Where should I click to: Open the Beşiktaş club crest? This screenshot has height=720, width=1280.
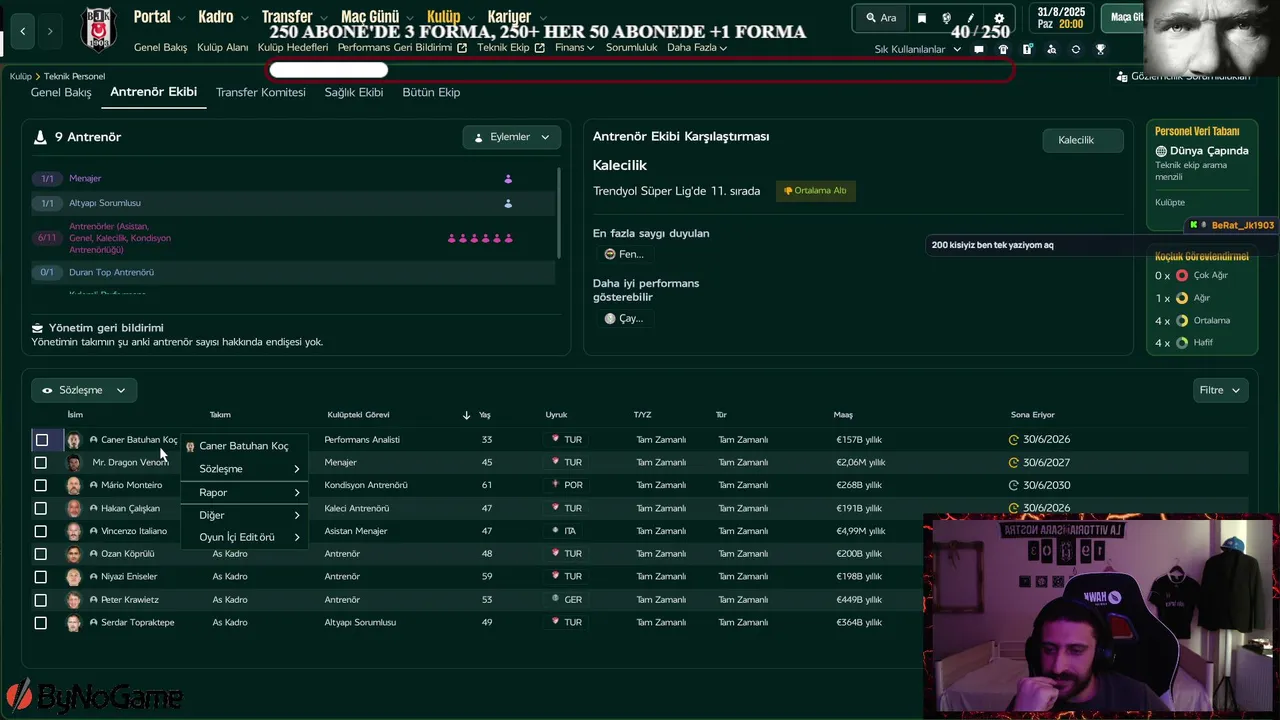(98, 29)
